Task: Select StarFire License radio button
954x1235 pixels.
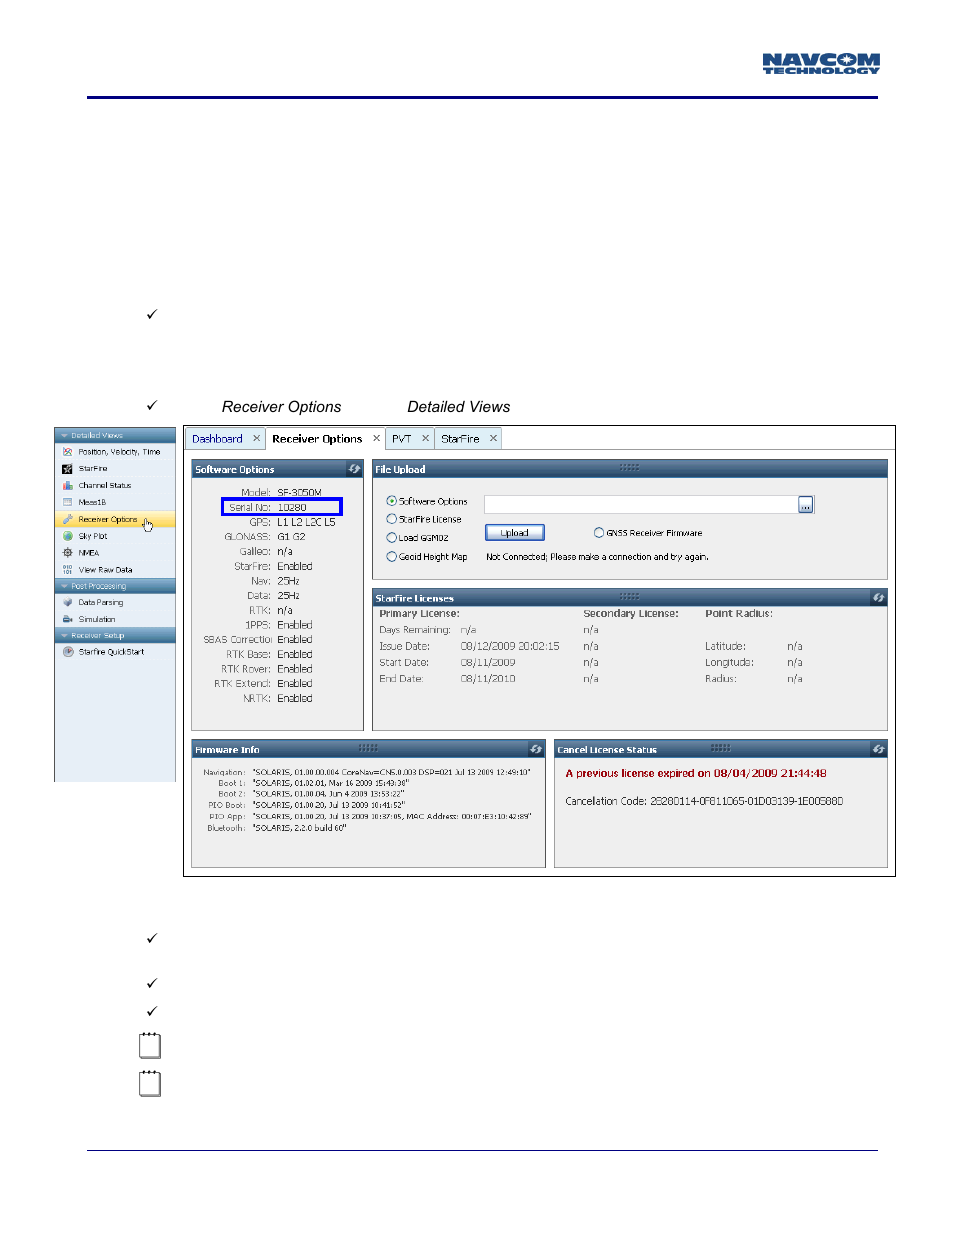Action: (392, 519)
